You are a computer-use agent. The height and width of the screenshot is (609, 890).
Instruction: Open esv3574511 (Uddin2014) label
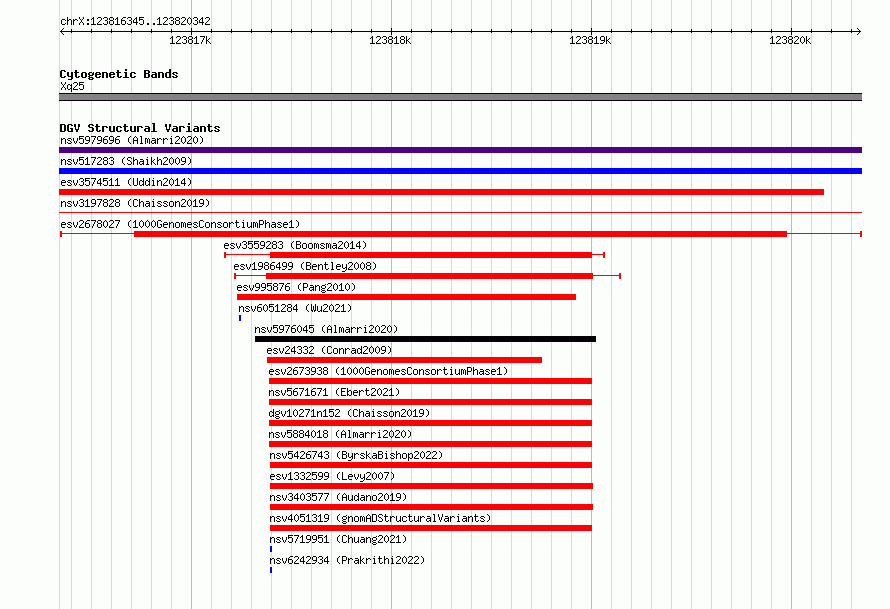pyautogui.click(x=126, y=182)
